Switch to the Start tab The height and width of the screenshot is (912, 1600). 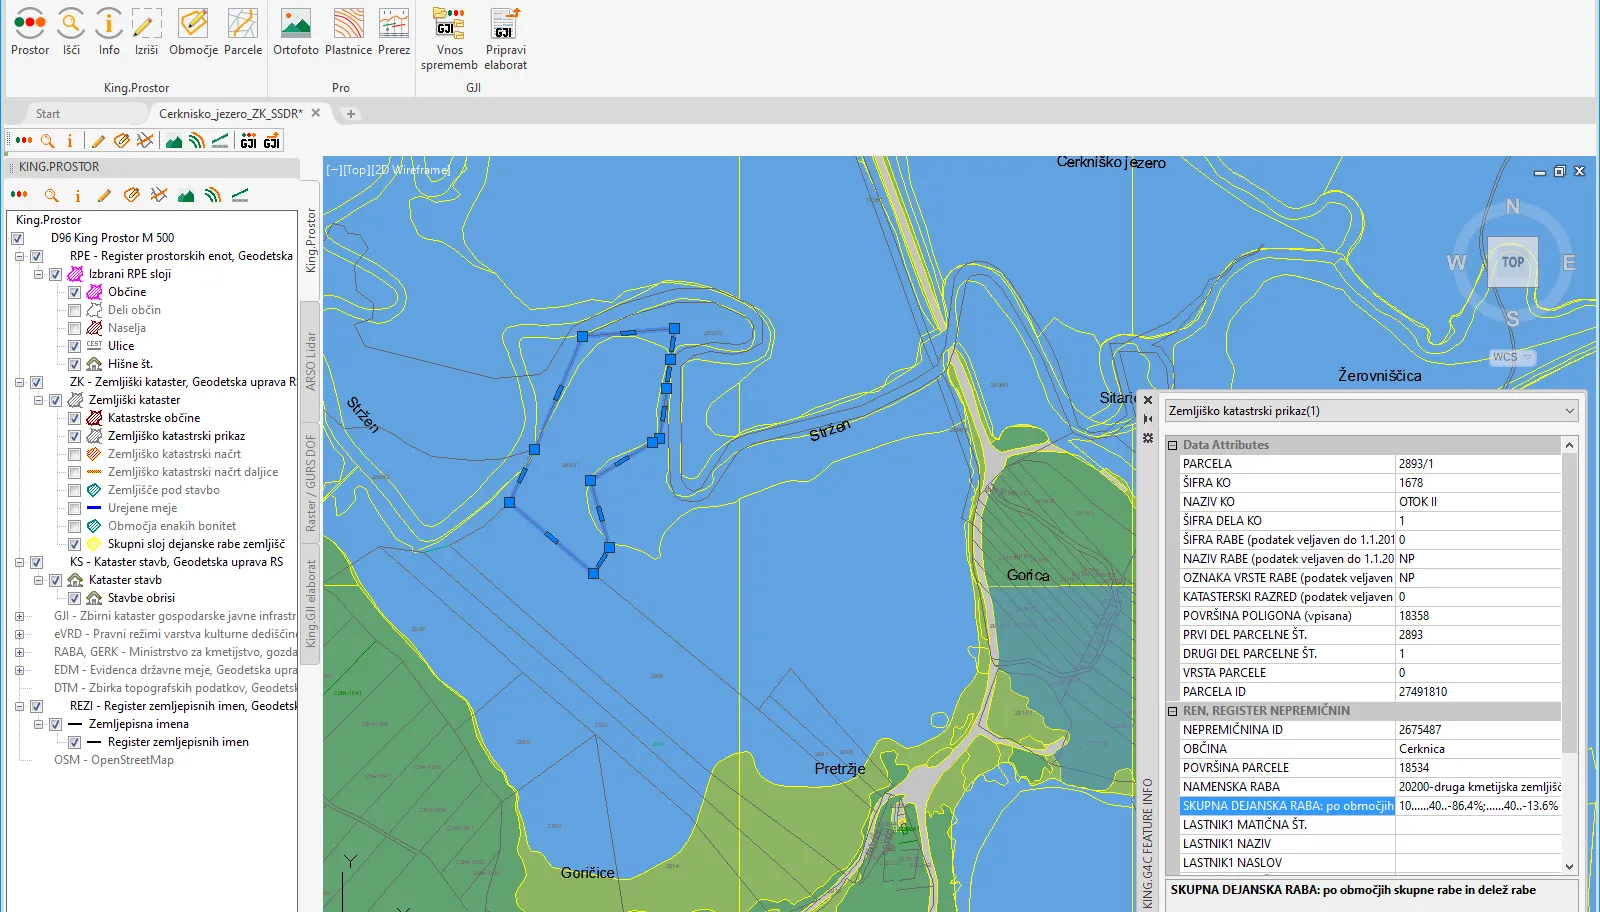click(48, 114)
